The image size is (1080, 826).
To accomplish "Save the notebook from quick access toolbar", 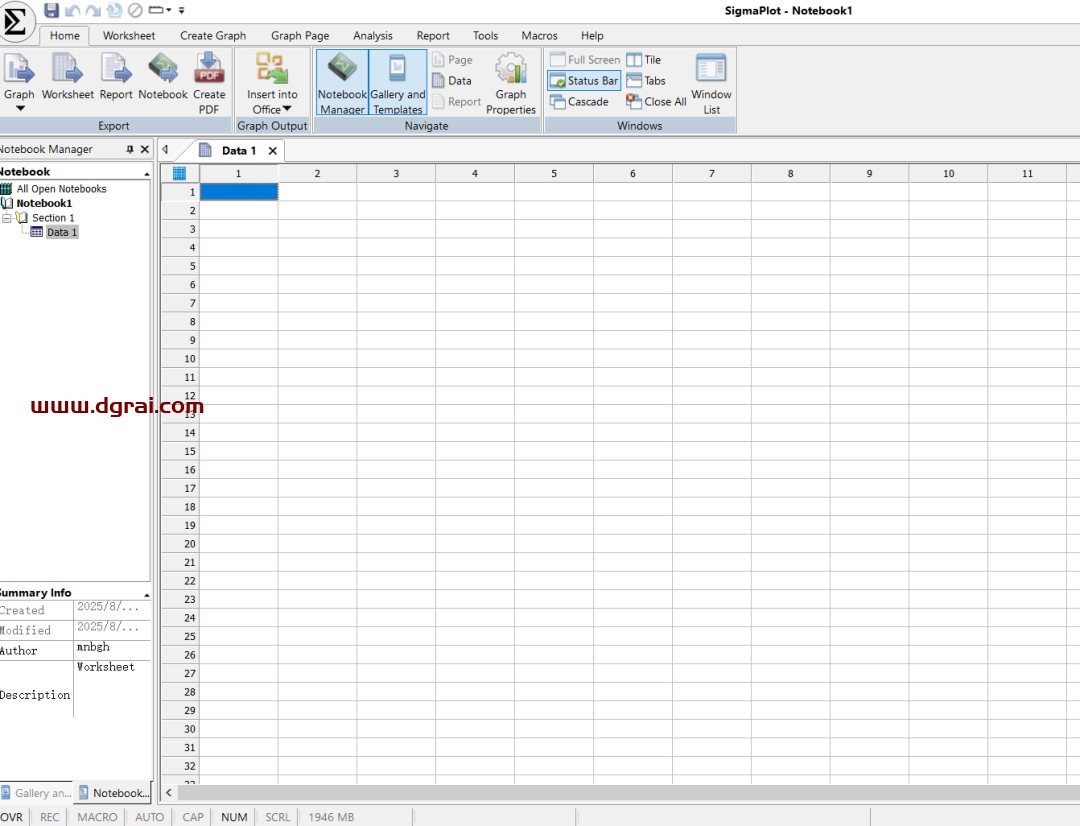I will tap(51, 10).
